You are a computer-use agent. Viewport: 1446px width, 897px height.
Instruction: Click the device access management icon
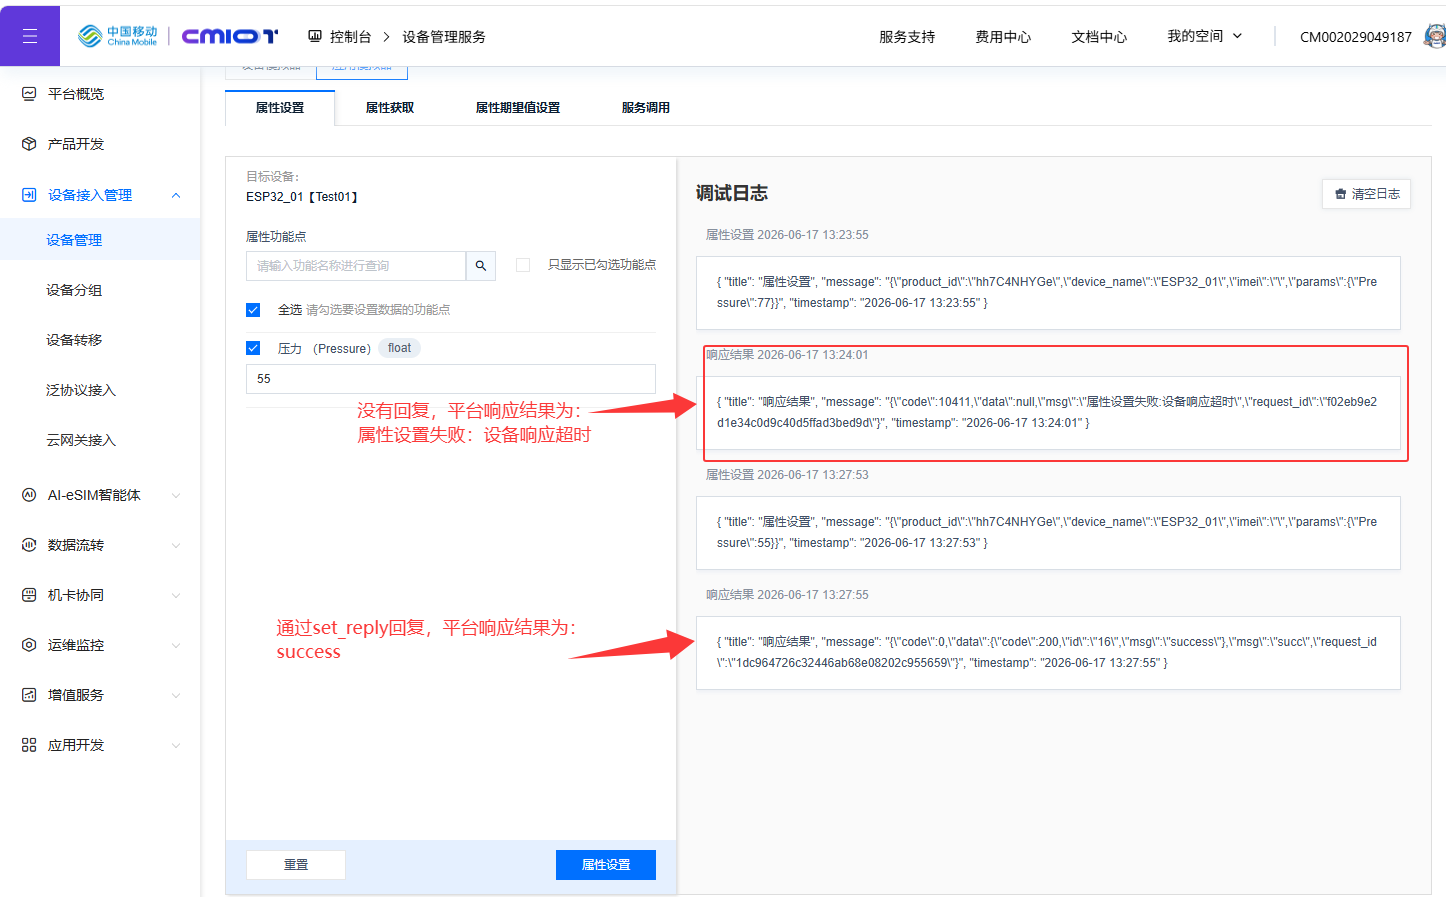[x=29, y=195]
